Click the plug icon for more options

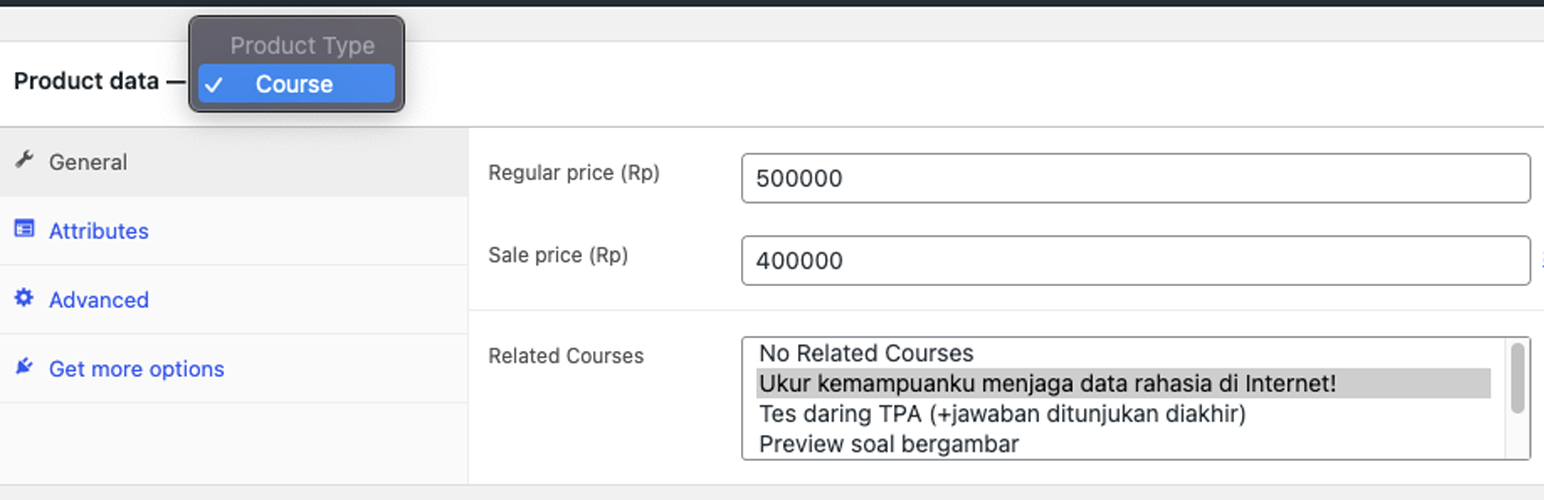point(24,367)
